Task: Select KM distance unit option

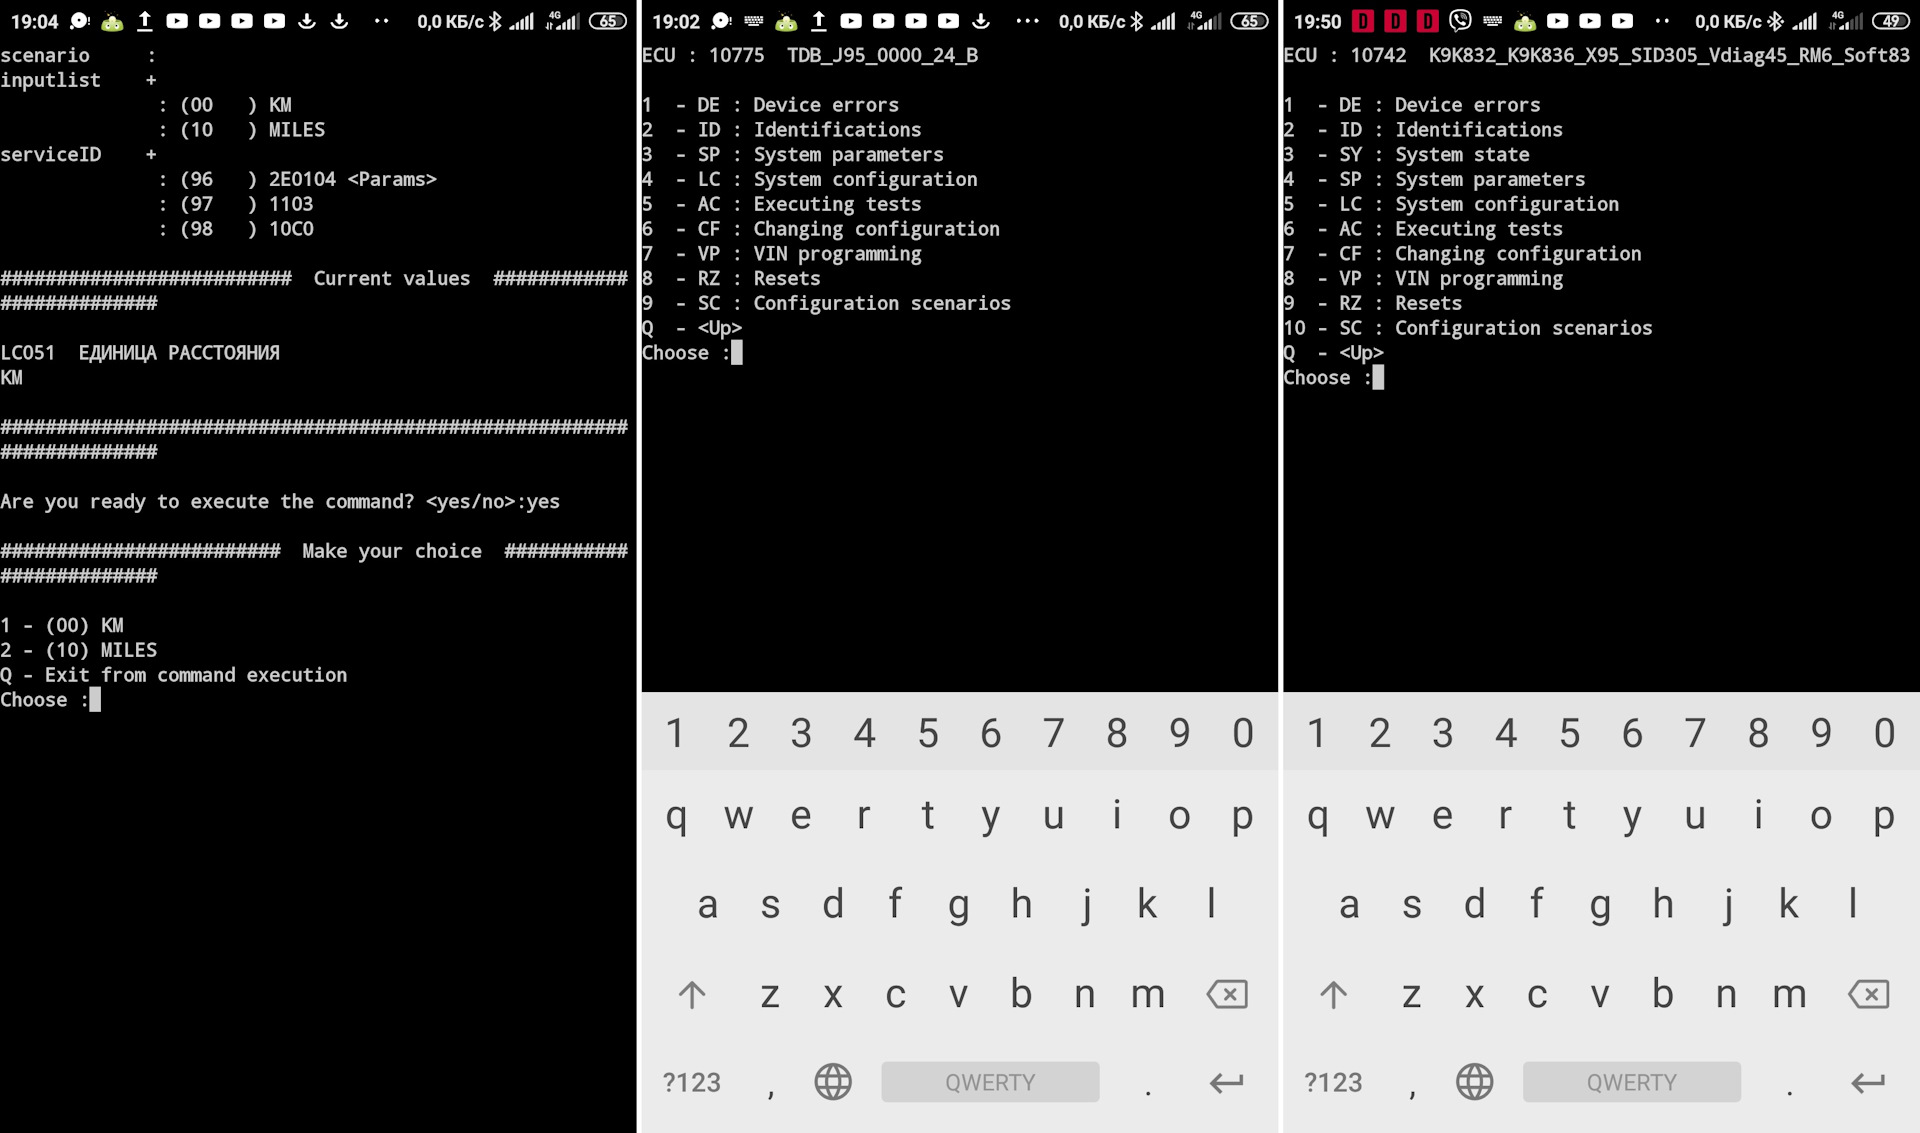Action: (61, 624)
